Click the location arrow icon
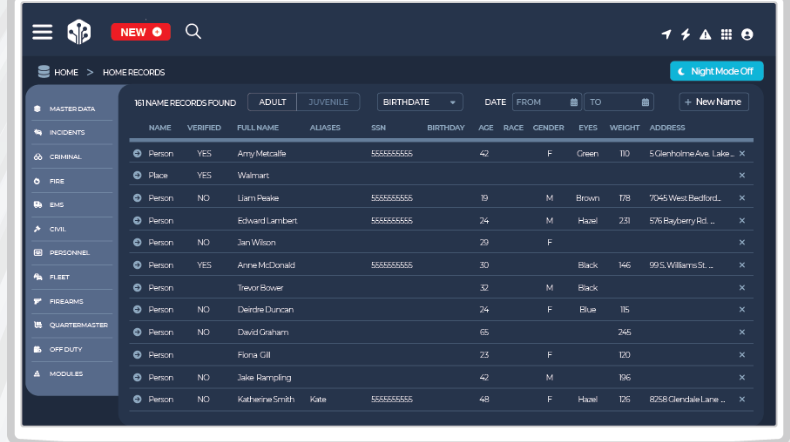Viewport: 790px width, 442px height. (666, 34)
